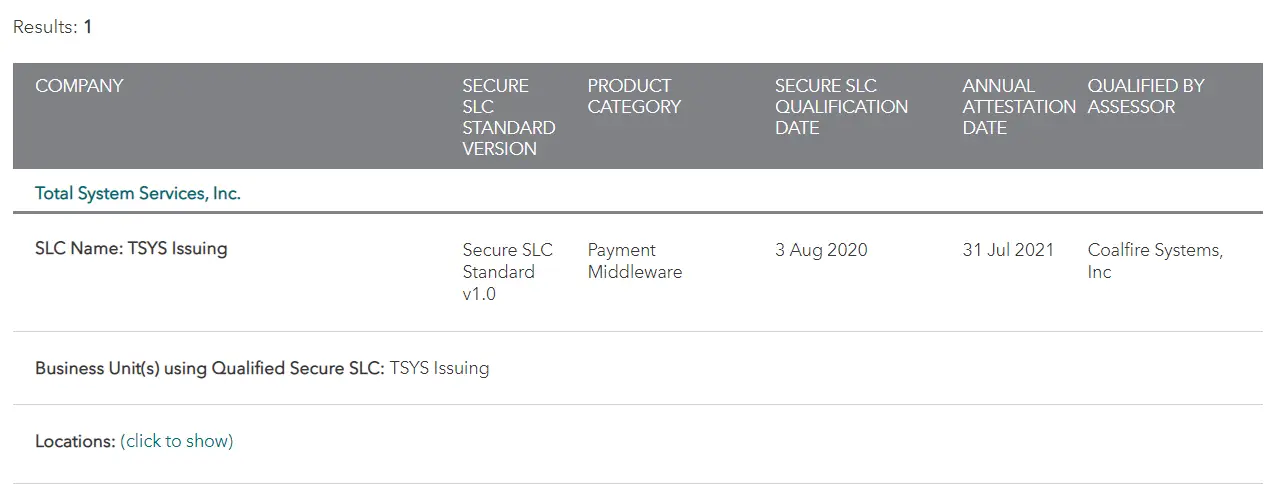Image resolution: width=1280 pixels, height=500 pixels.
Task: Select the results count number 1
Action: pos(88,27)
